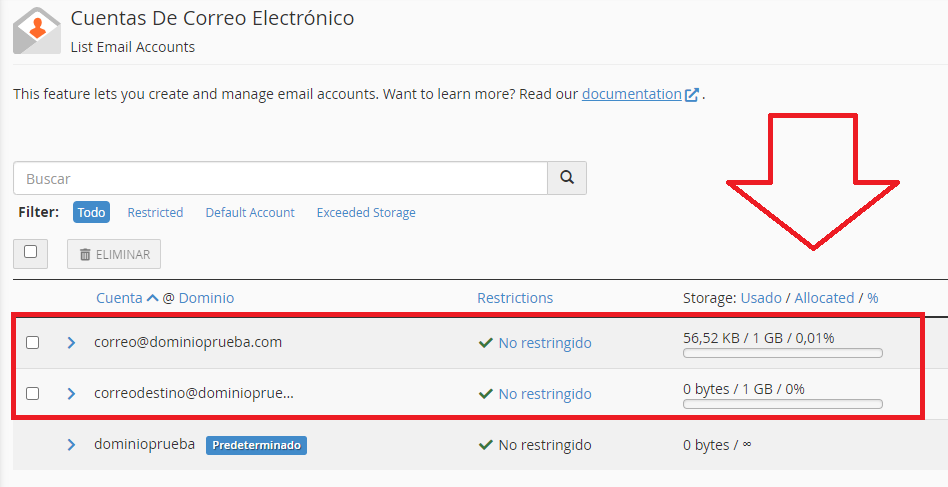Click the trash icon in ELIMINAR button
This screenshot has height=487, width=948.
(85, 254)
